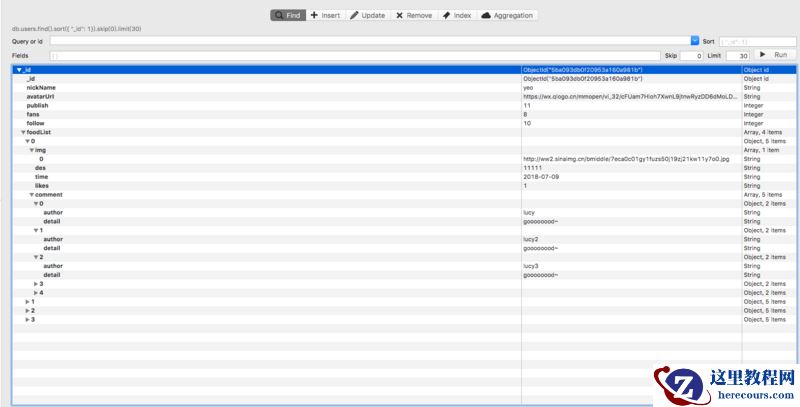Viewport: 800px width, 407px height.
Task: Select the nickName field row
Action: pos(404,88)
